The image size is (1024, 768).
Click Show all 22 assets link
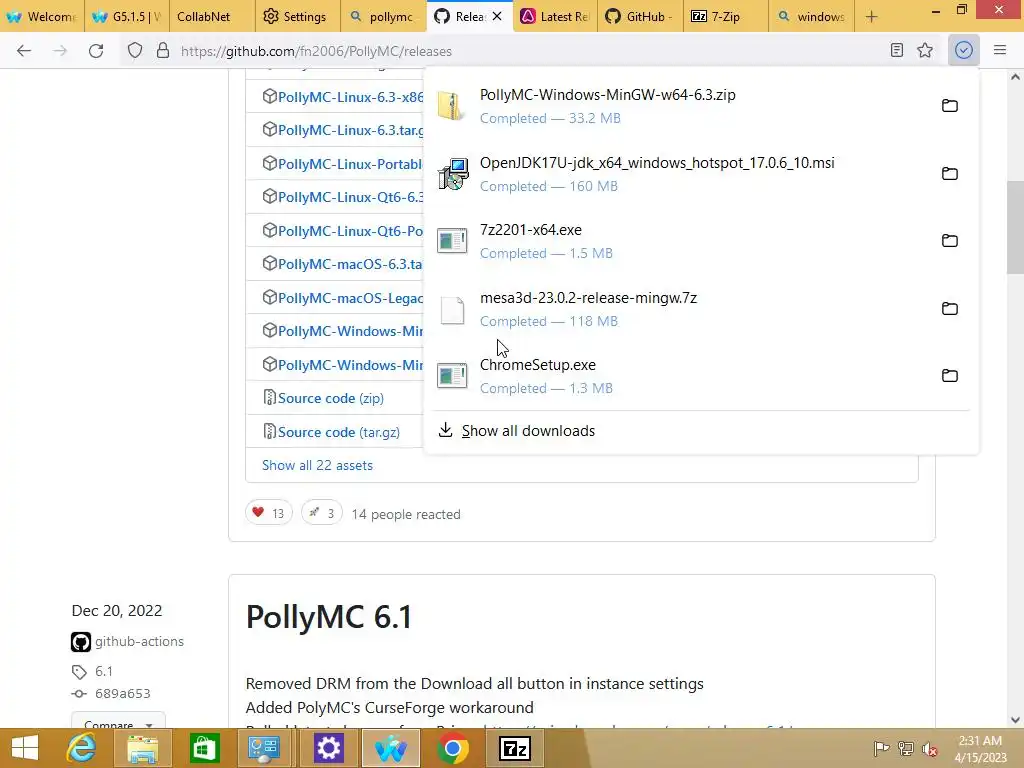pyautogui.click(x=317, y=466)
